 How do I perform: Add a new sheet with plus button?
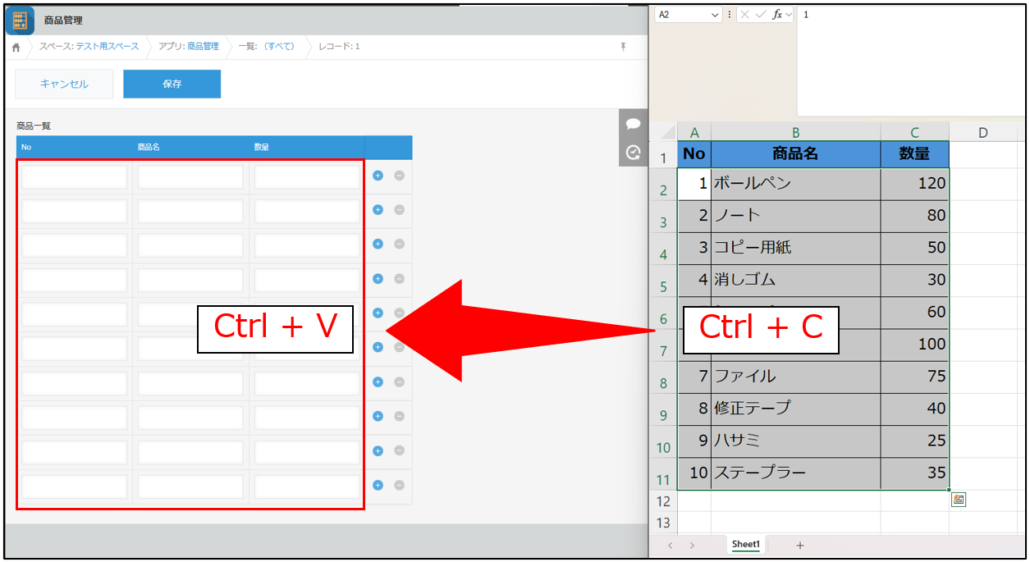[799, 545]
